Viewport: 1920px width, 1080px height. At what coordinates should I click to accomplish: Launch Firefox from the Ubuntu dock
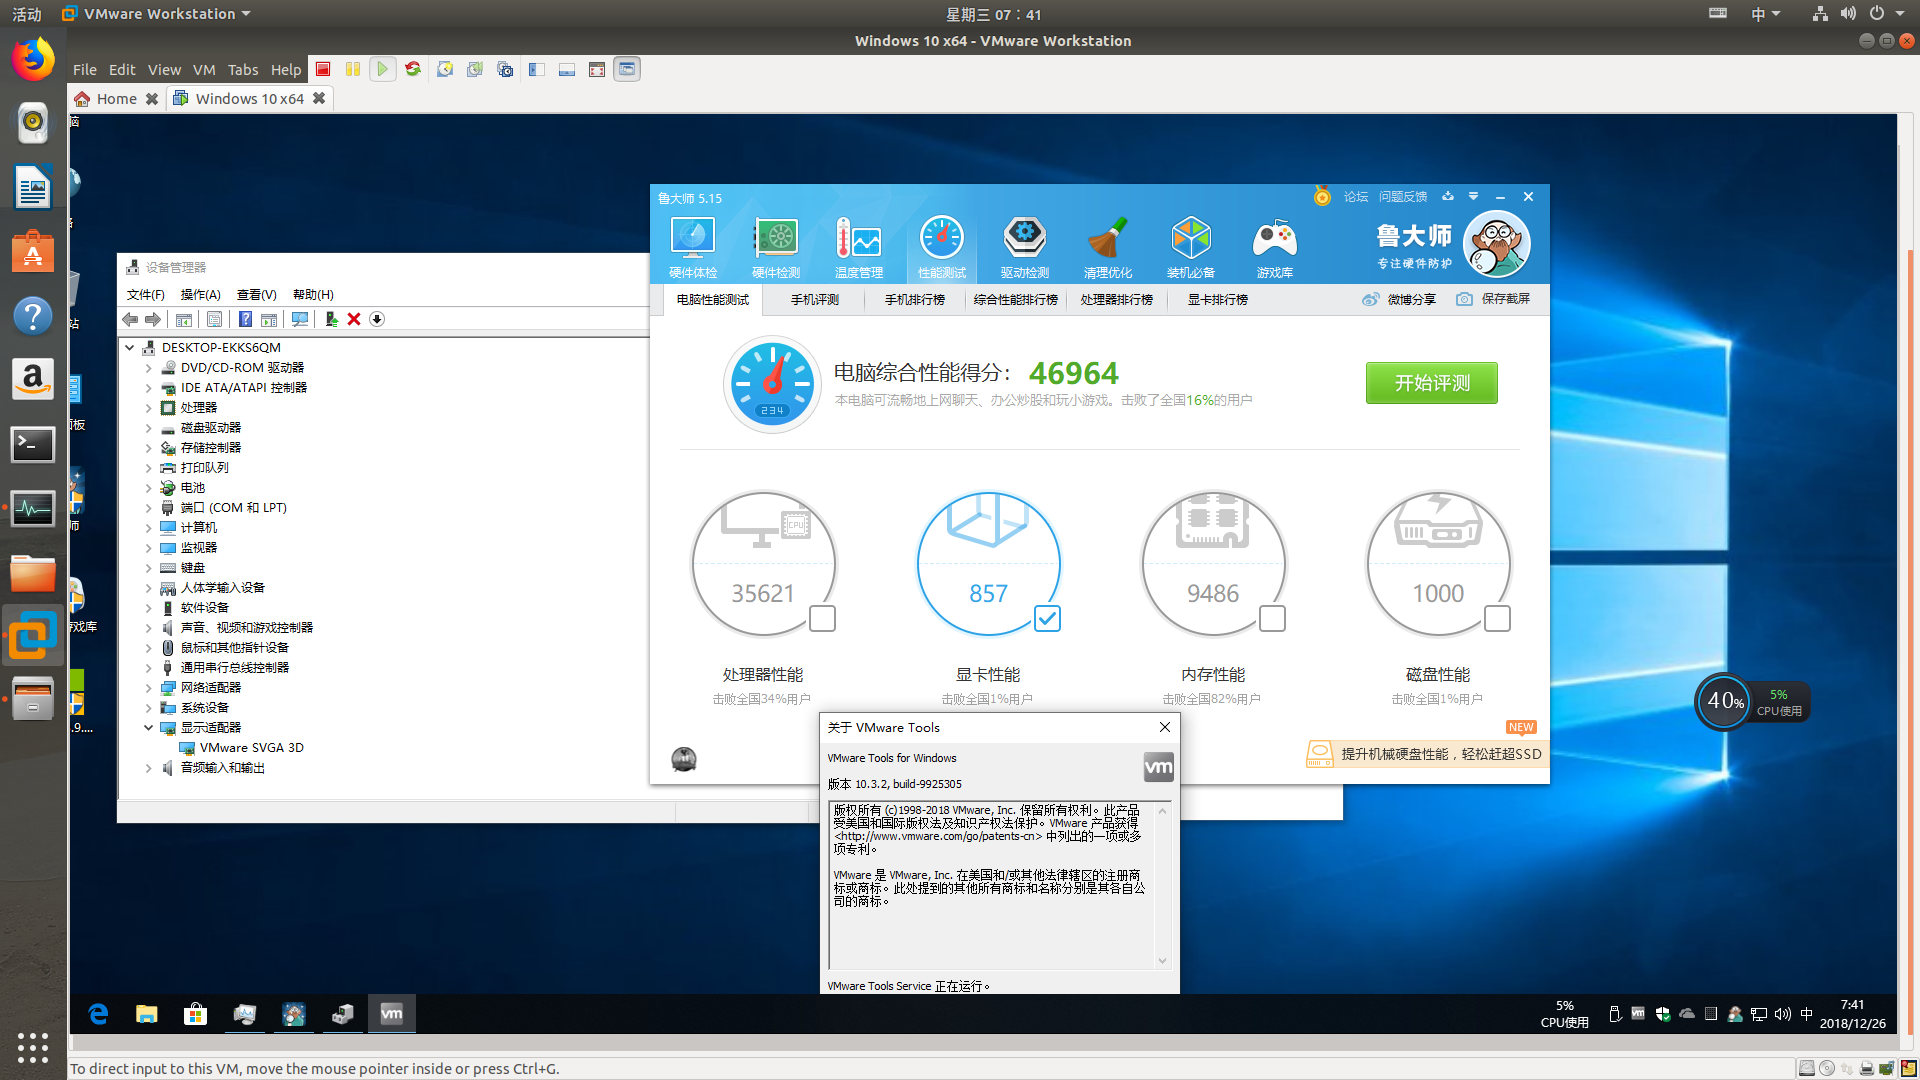coord(33,60)
